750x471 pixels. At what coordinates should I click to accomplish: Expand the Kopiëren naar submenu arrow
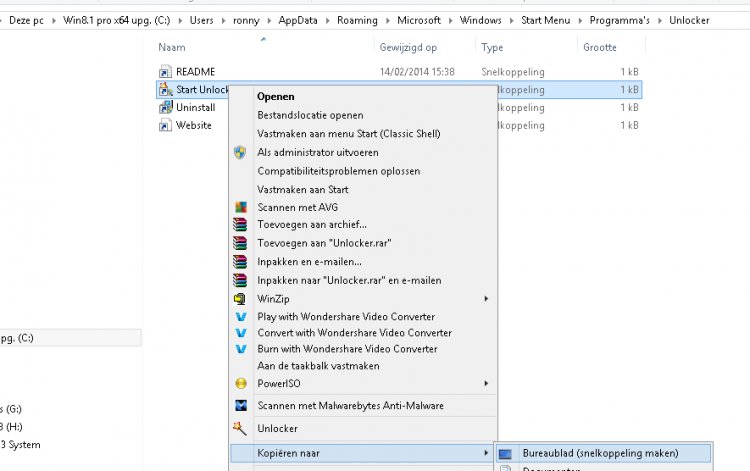click(x=486, y=453)
